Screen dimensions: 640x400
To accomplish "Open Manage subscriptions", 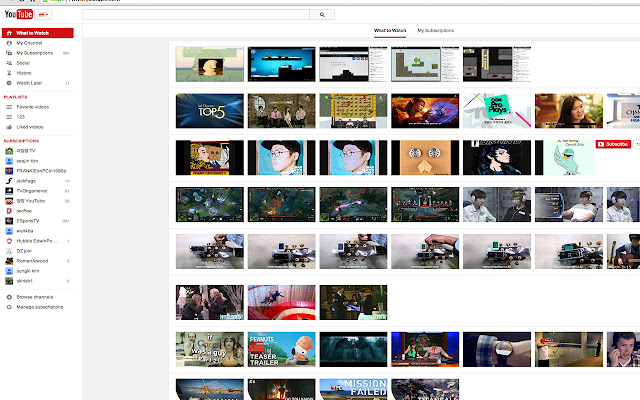I will (x=40, y=307).
